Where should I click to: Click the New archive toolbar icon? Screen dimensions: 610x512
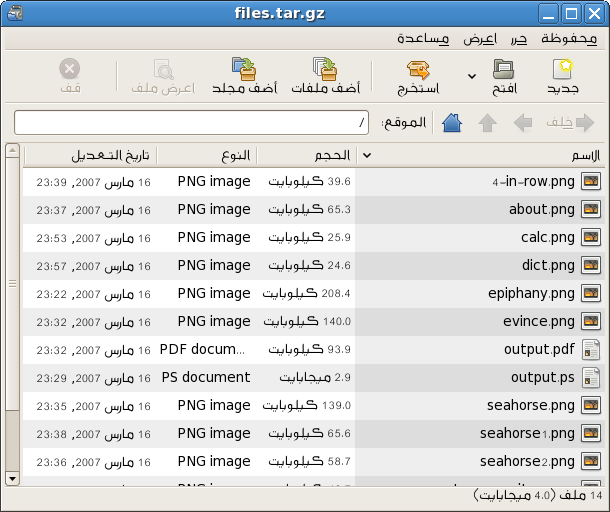pos(564,69)
